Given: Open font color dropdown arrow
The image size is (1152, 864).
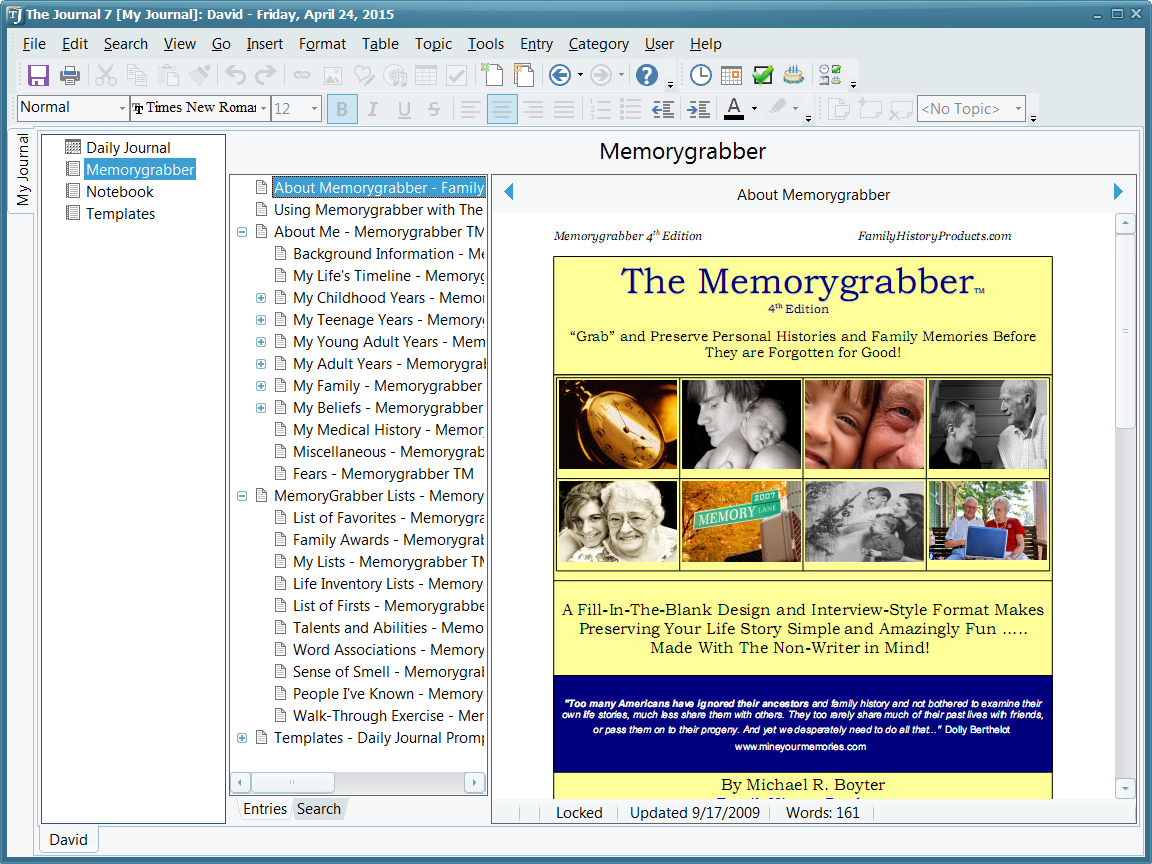Looking at the screenshot, I should (754, 109).
